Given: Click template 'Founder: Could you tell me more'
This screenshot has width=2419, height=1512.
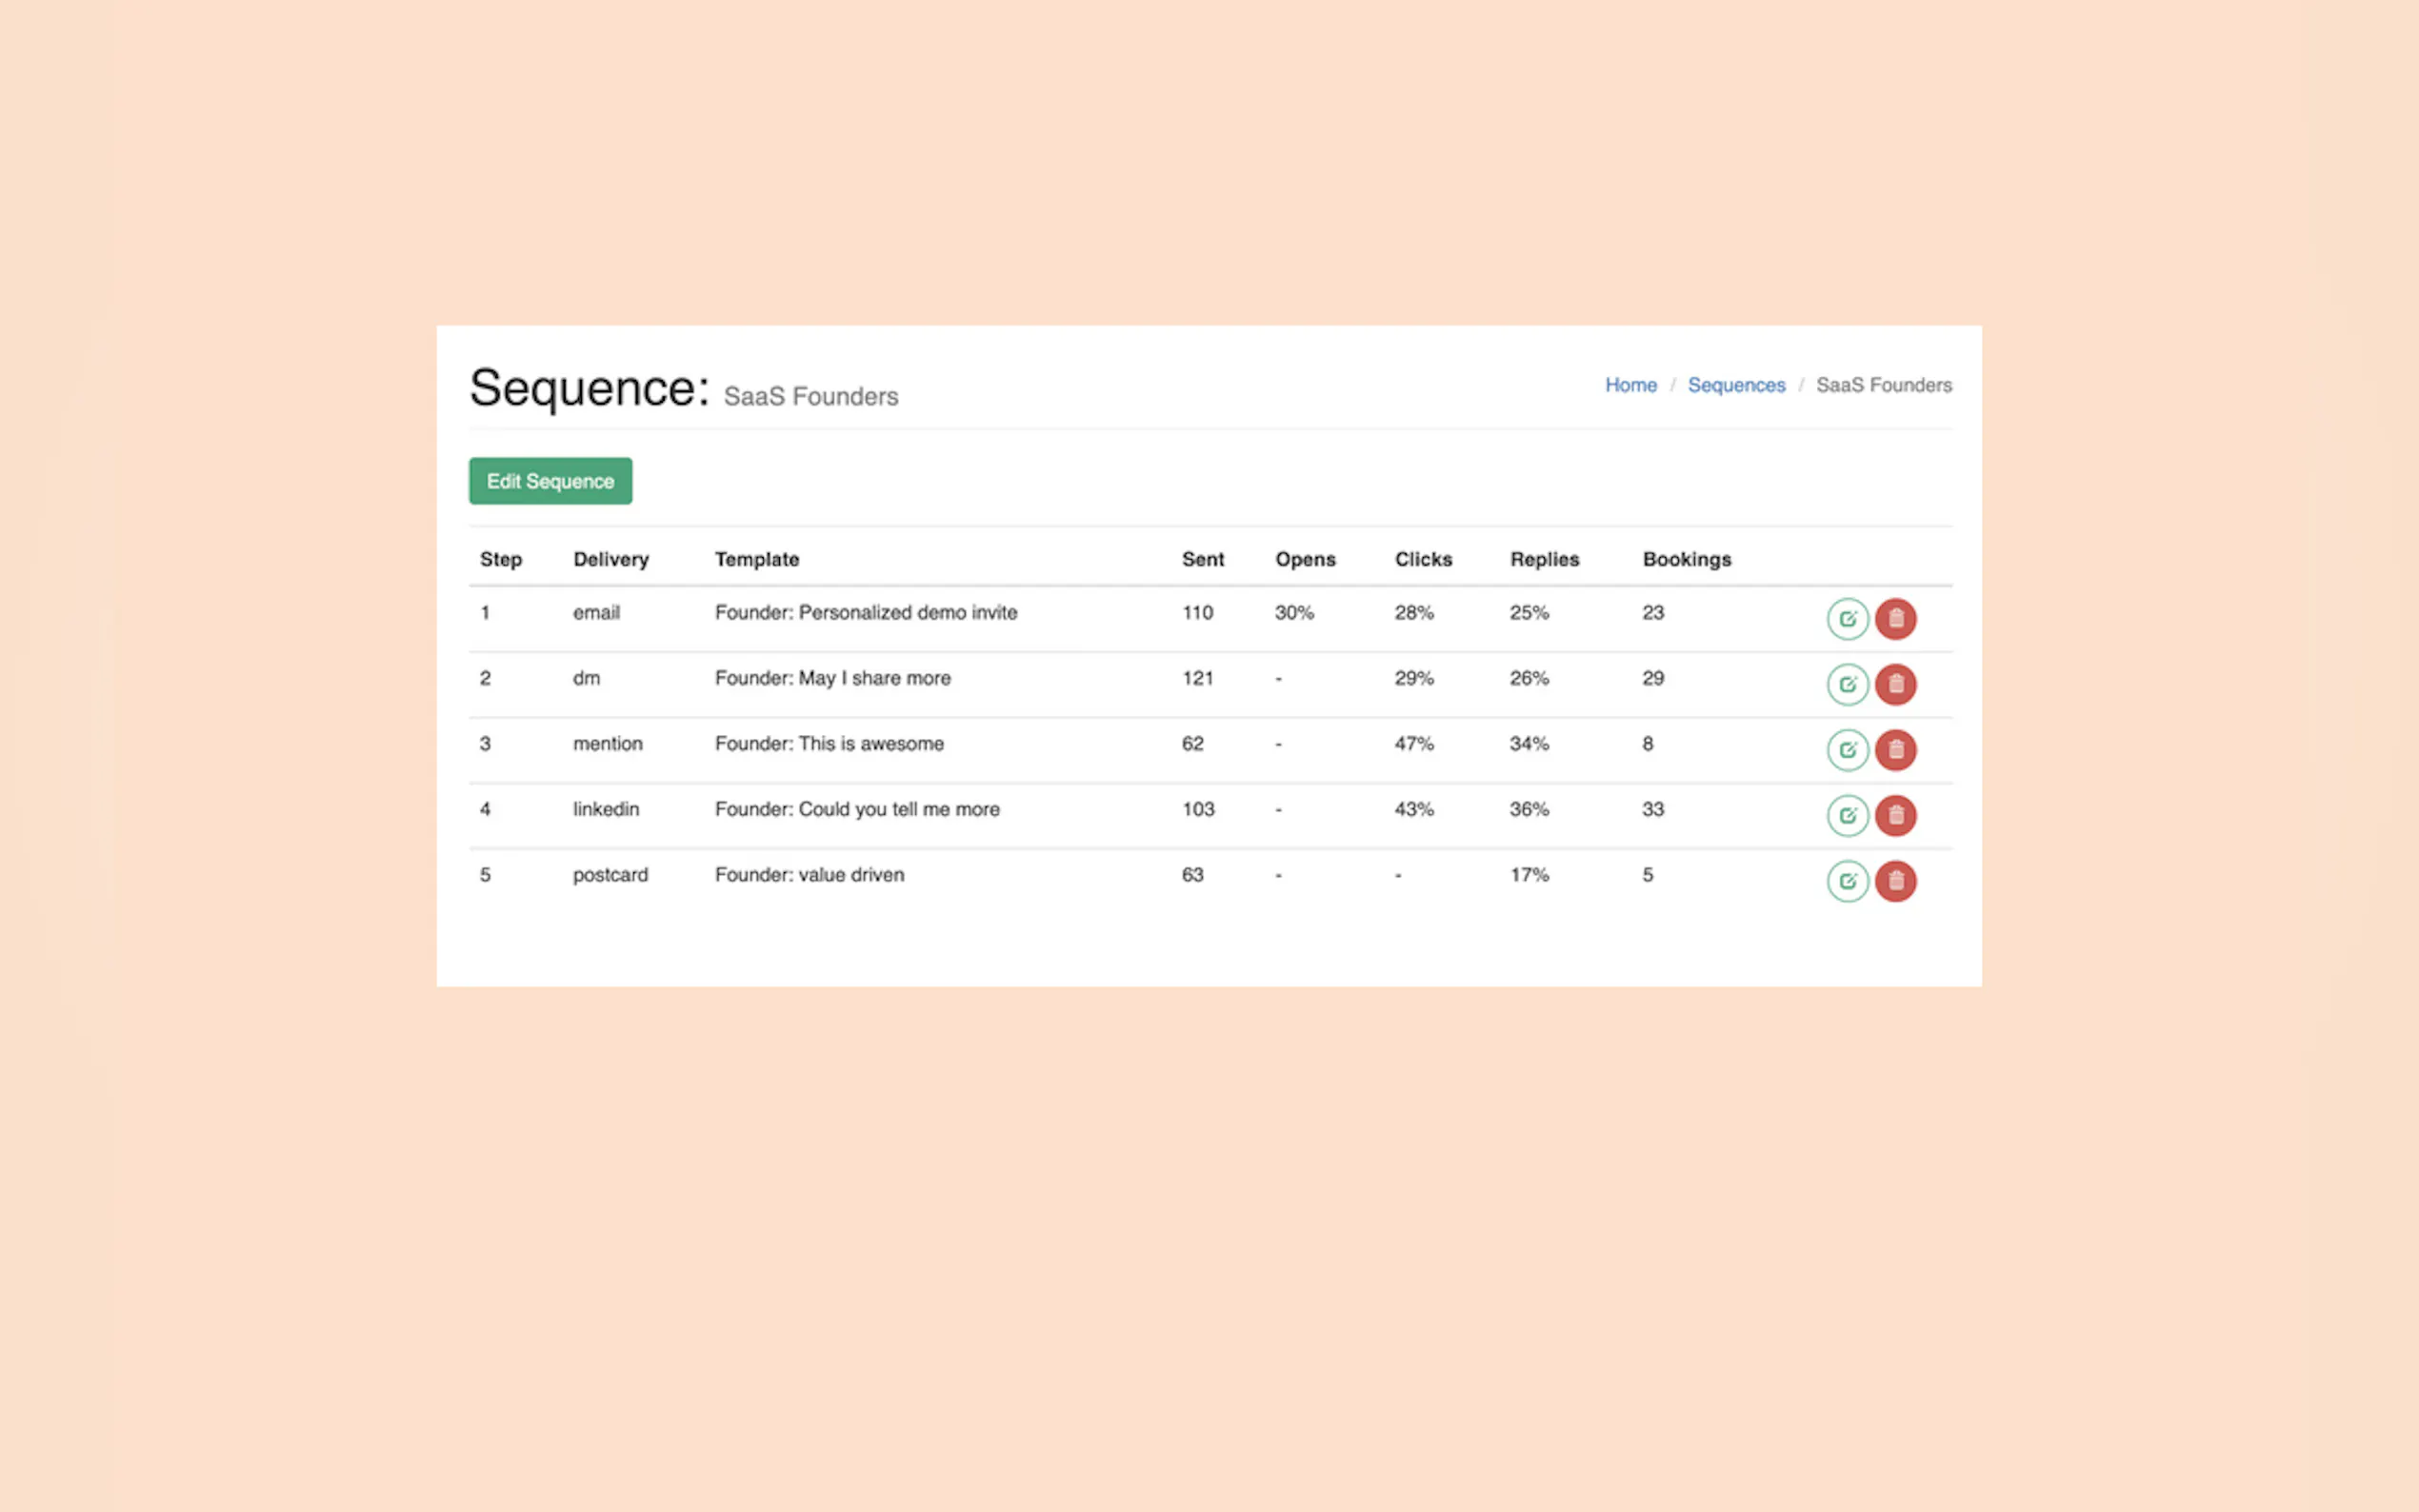Looking at the screenshot, I should tap(857, 809).
